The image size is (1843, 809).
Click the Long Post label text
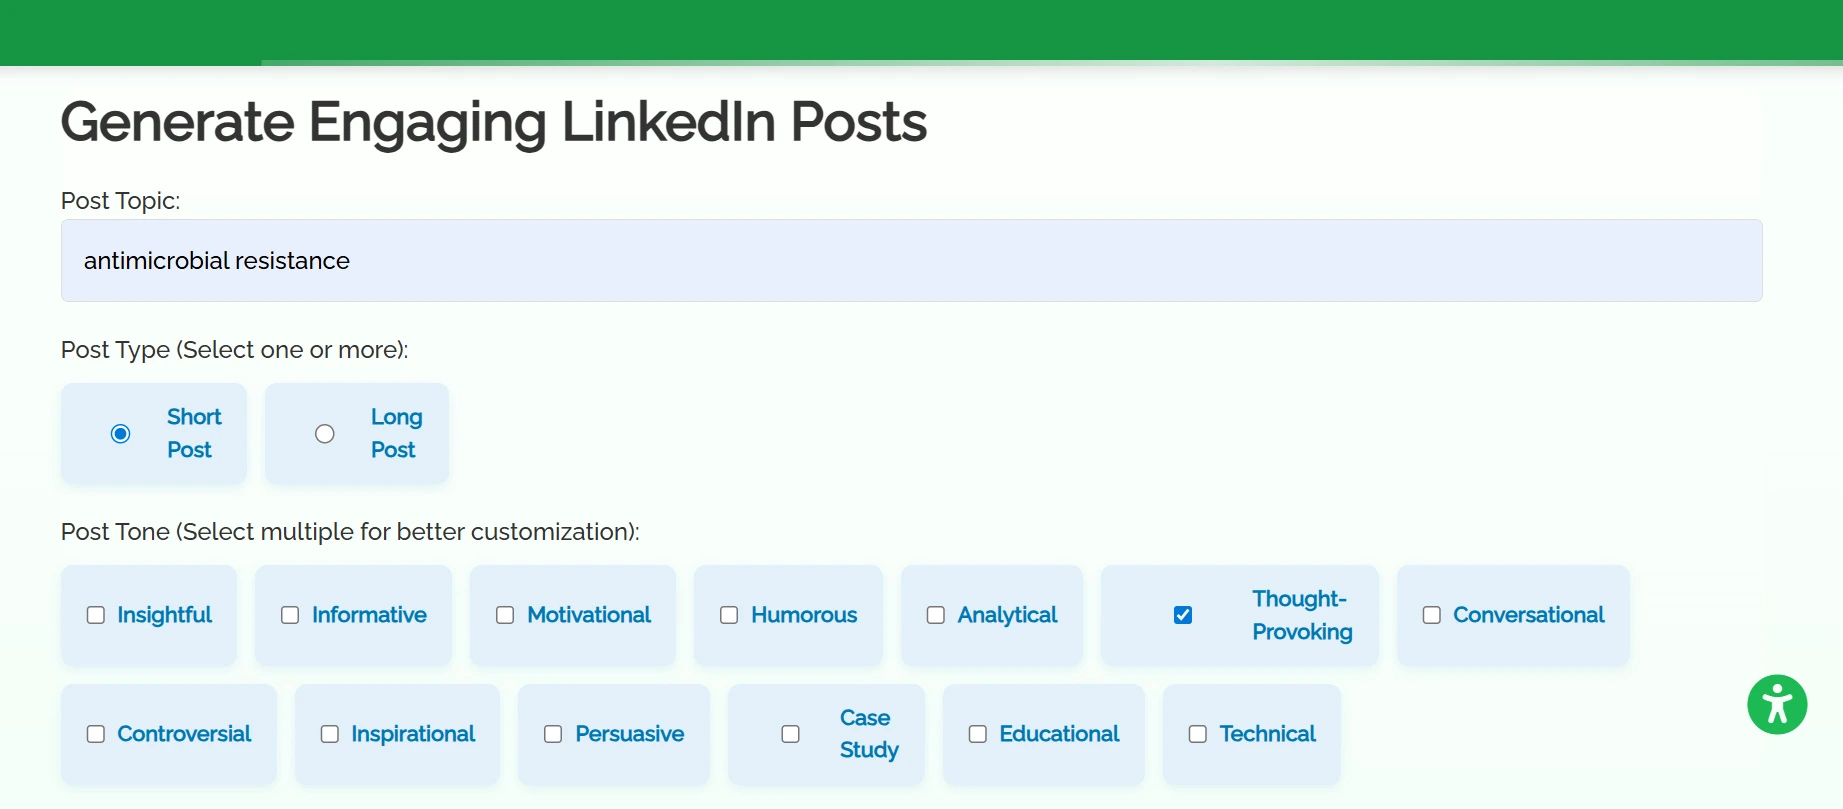396,433
